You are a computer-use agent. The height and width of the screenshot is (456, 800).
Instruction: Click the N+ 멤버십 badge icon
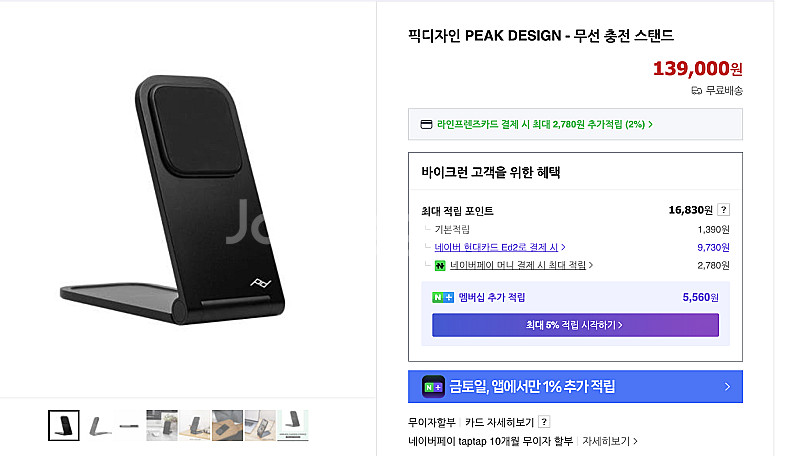443,297
